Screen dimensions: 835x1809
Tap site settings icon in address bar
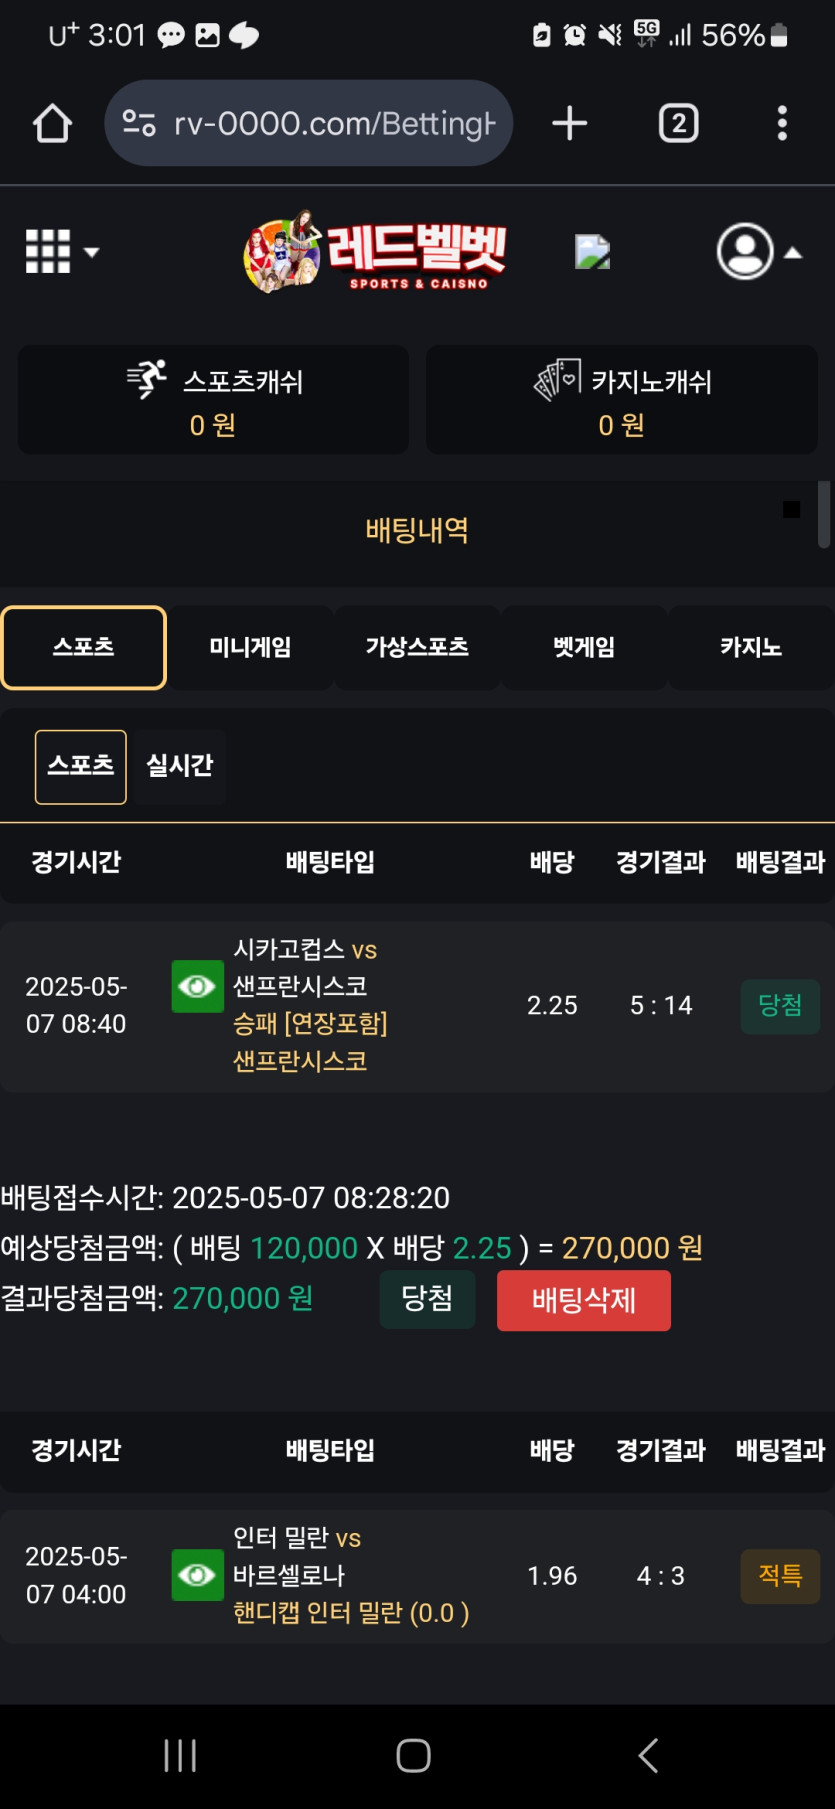click(139, 124)
